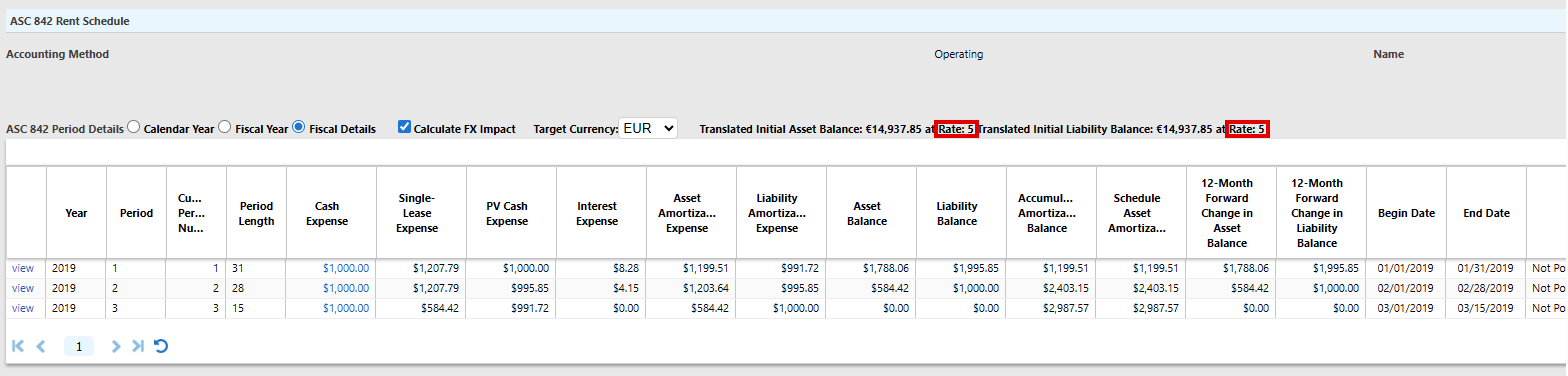Open view link for period 2
The height and width of the screenshot is (376, 1568).
coord(22,288)
